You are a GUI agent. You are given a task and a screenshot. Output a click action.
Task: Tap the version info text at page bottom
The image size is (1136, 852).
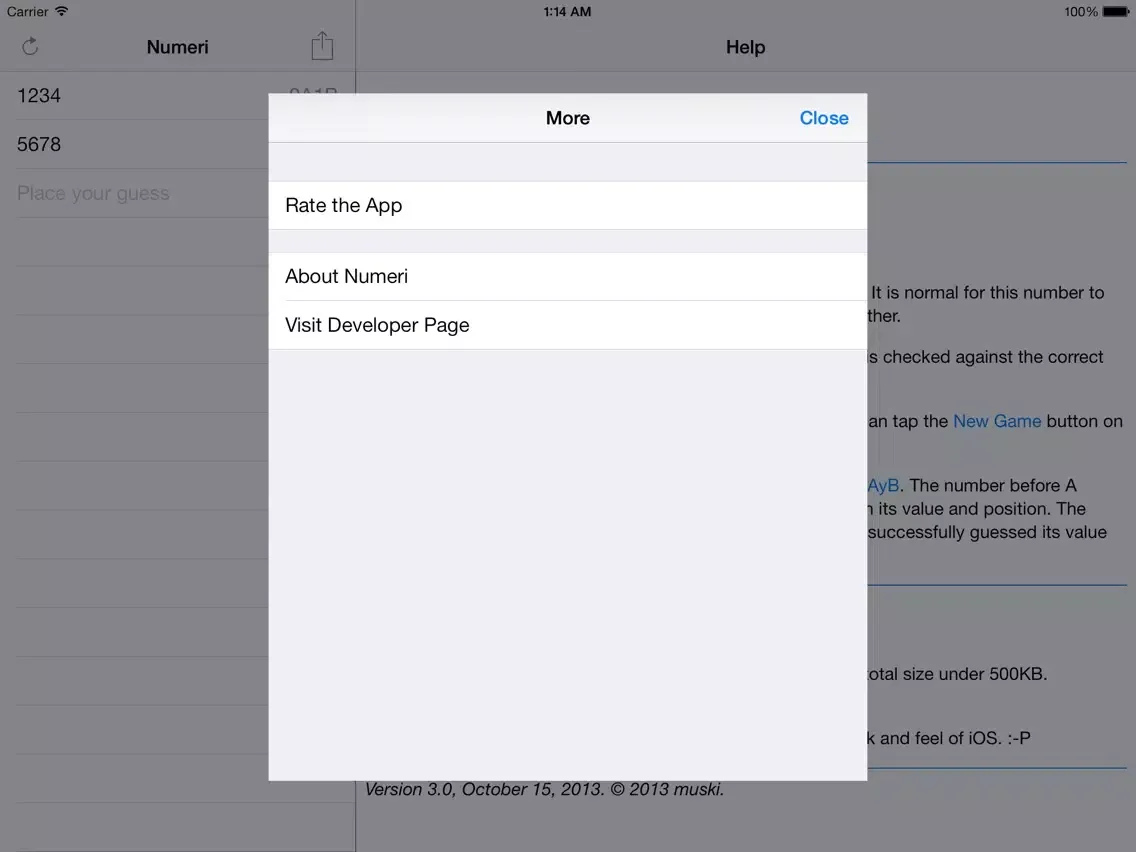click(x=545, y=789)
